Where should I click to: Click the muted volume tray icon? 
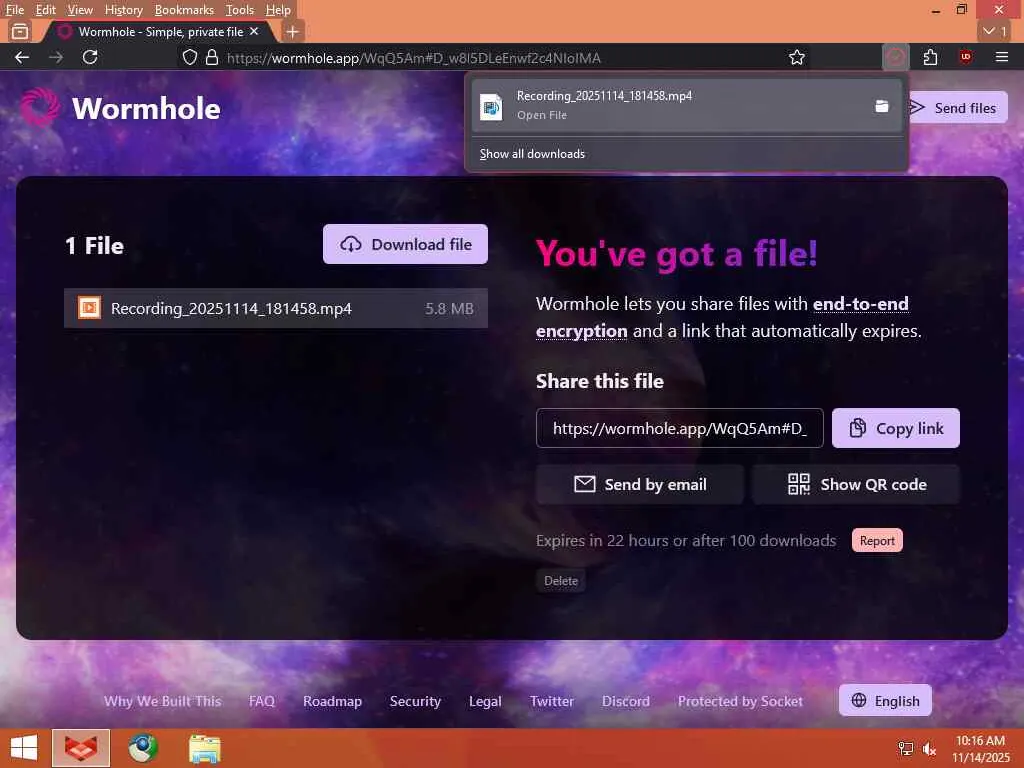click(x=929, y=749)
